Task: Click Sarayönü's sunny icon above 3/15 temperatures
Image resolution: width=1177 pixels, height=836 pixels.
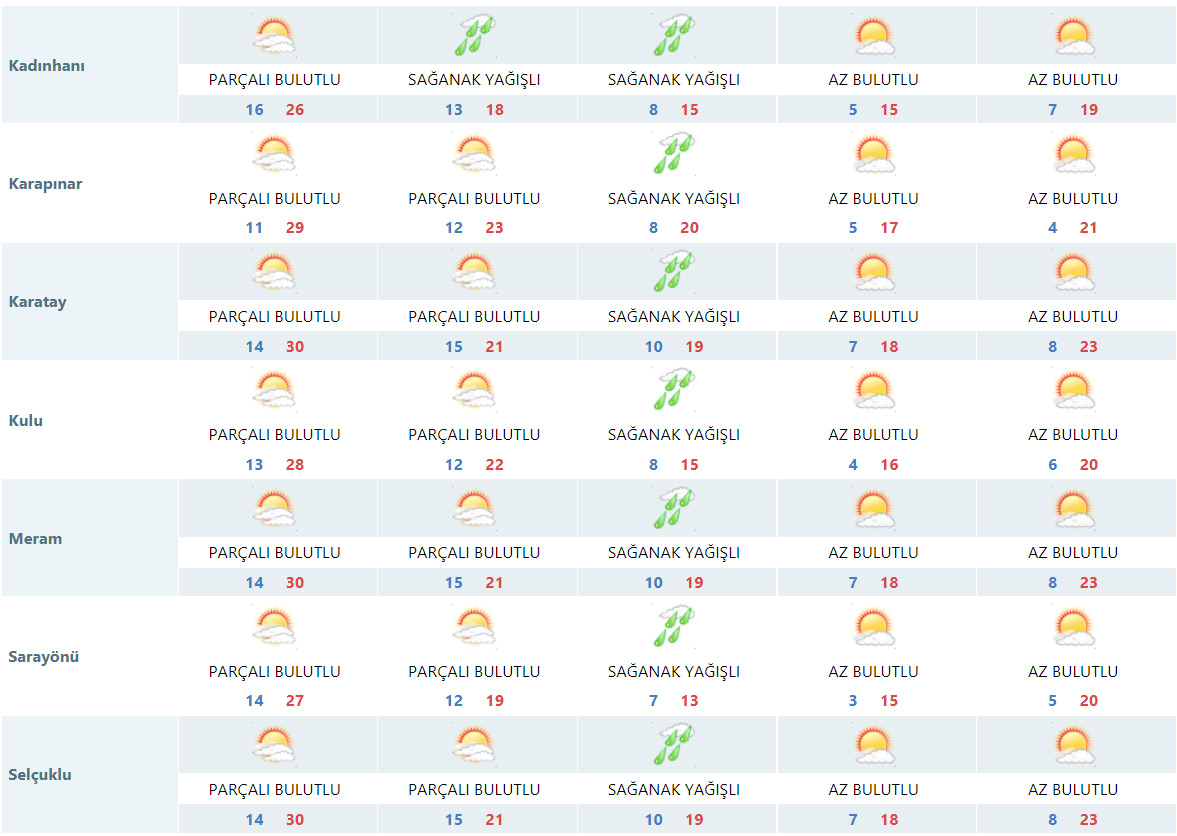Action: click(873, 628)
